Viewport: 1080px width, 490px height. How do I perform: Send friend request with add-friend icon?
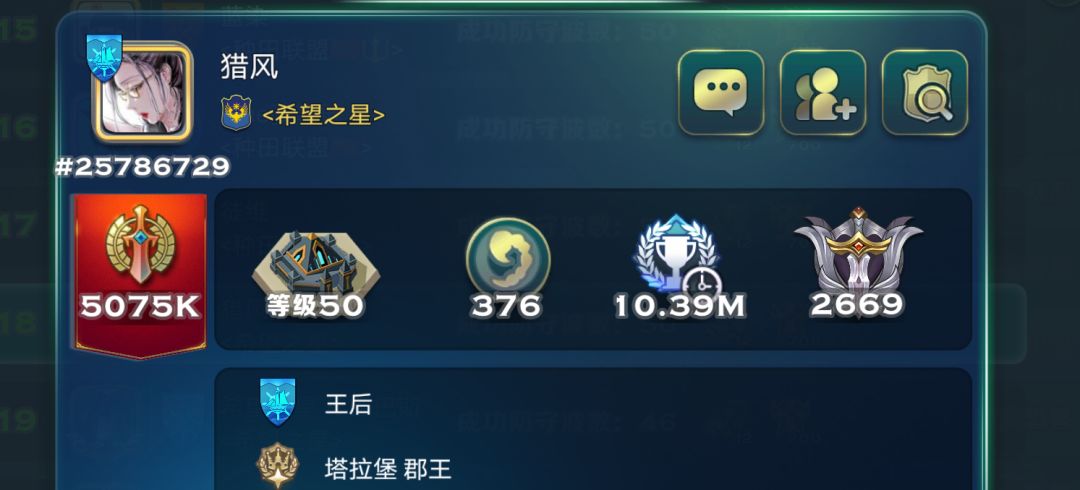tap(822, 92)
